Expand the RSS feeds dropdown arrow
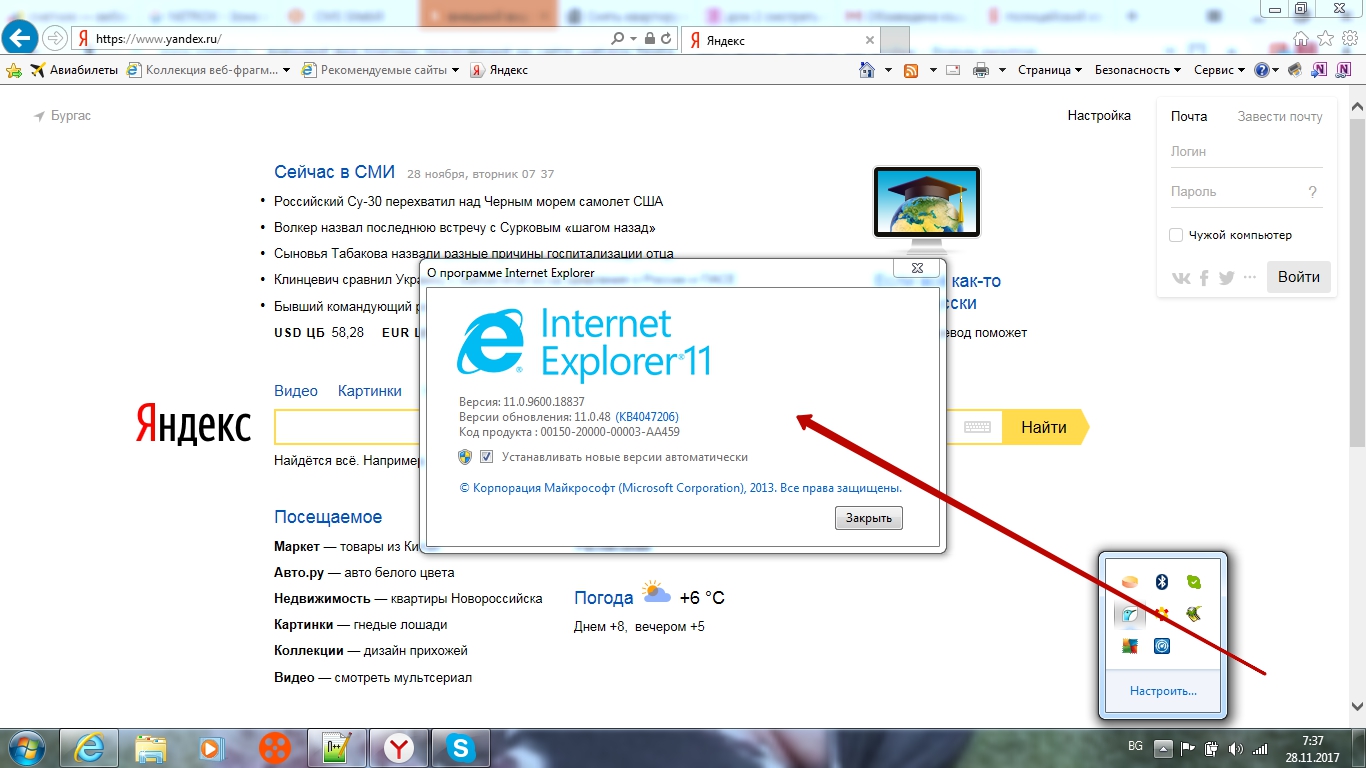The height and width of the screenshot is (768, 1366). (x=933, y=70)
